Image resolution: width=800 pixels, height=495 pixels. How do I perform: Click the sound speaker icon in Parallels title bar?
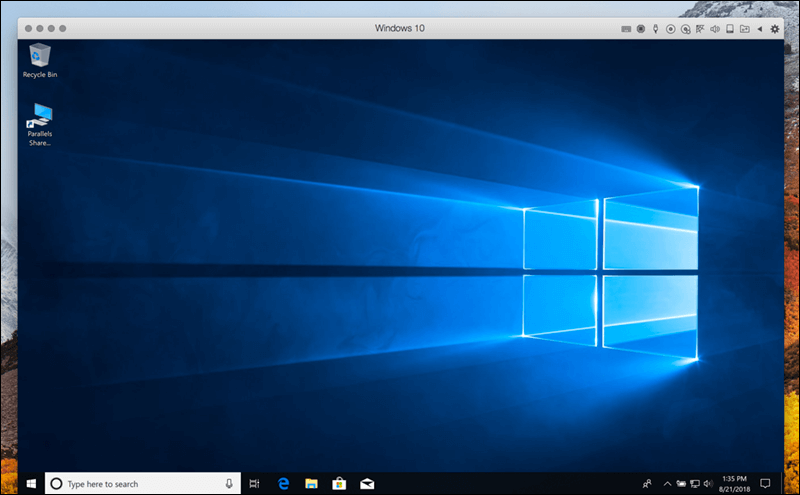click(715, 29)
